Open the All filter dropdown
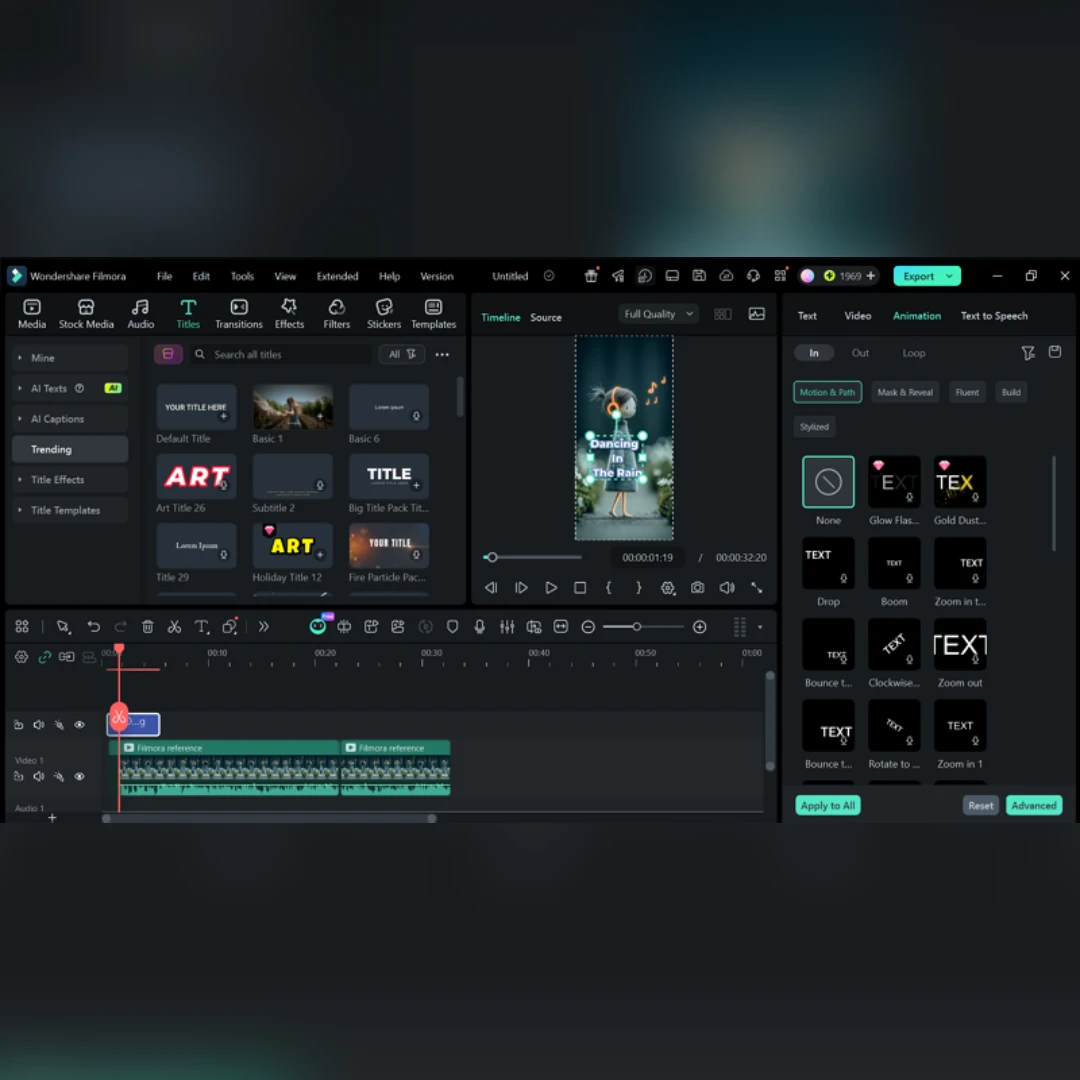The height and width of the screenshot is (1080, 1080). pos(402,354)
